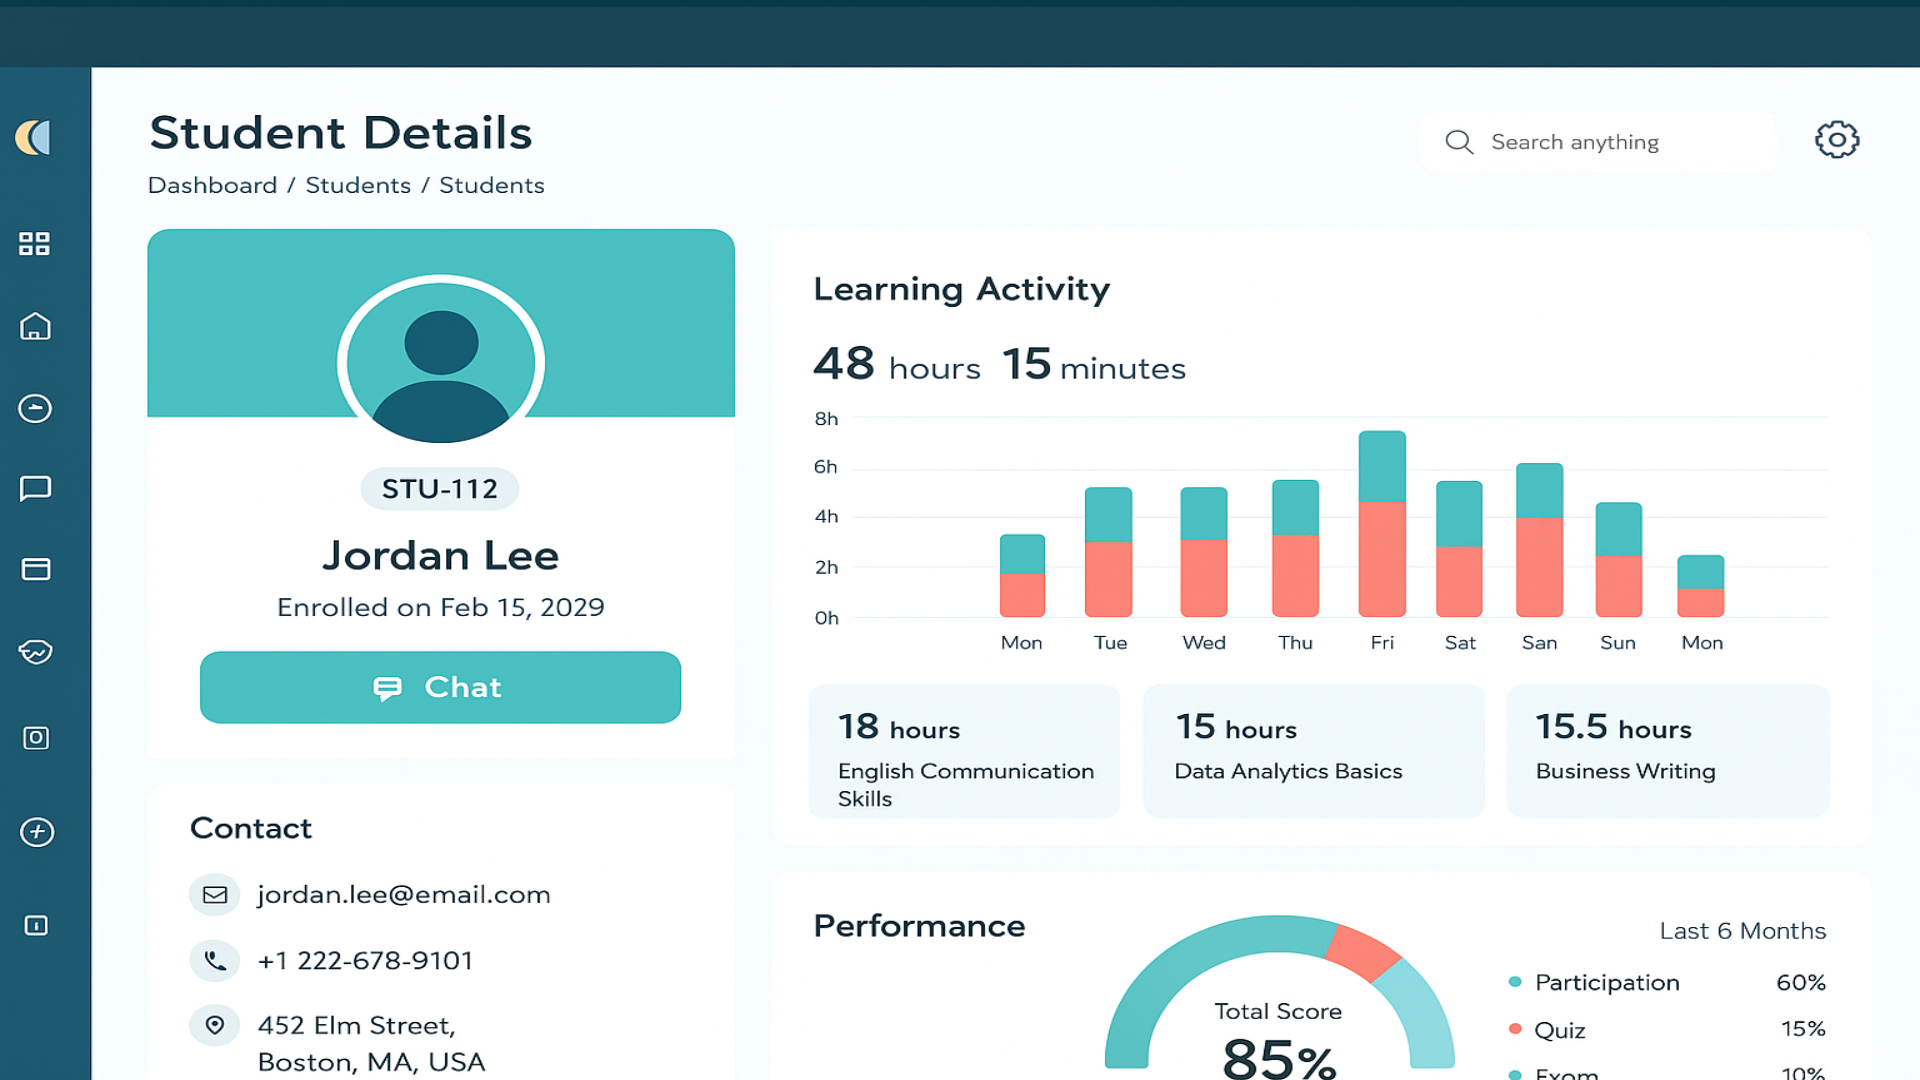The width and height of the screenshot is (1920, 1080).
Task: Click the camera-like square icon in sidebar
Action: click(x=36, y=738)
